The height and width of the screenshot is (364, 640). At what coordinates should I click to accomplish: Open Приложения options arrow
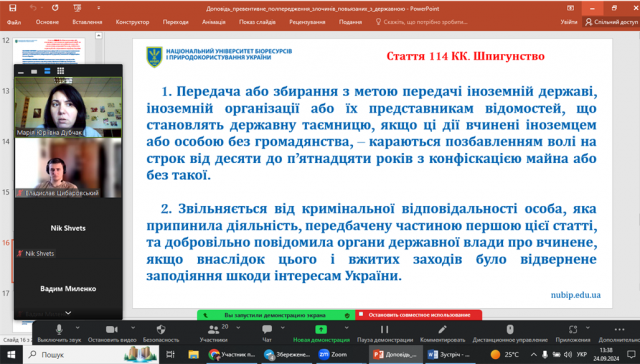[x=588, y=328]
